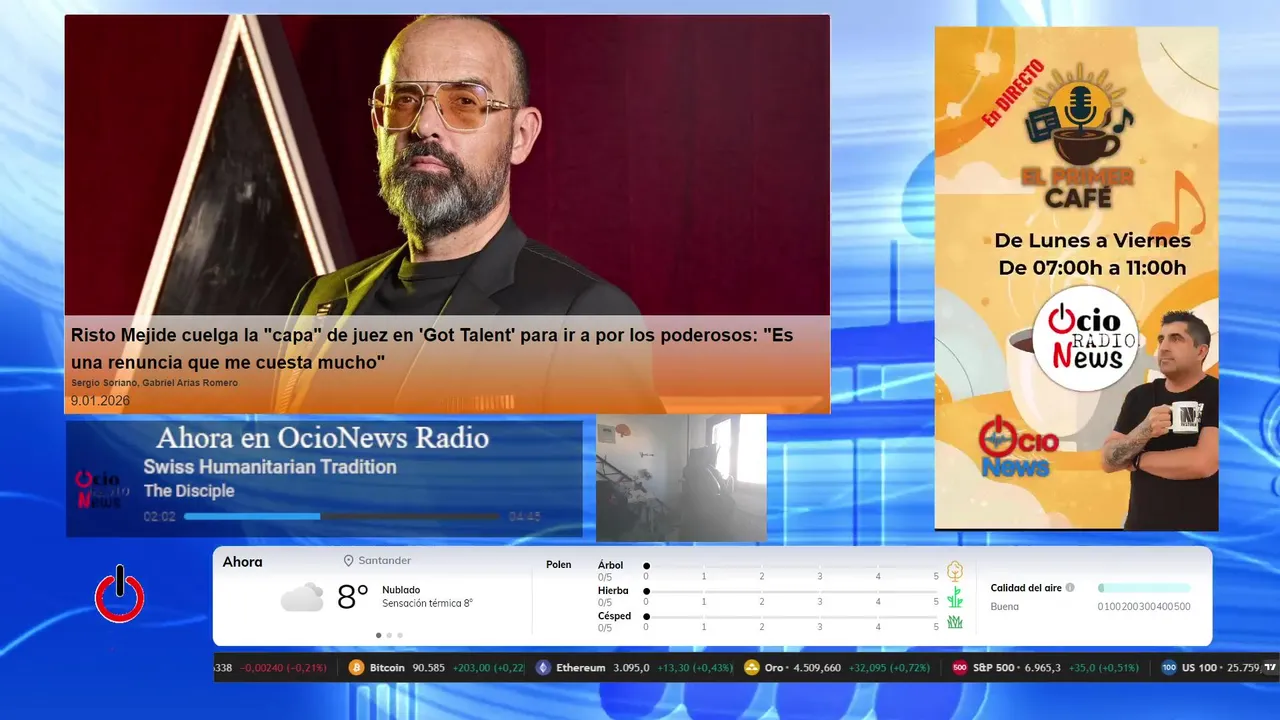Click the Ethereum icon in ticker

[x=543, y=668]
